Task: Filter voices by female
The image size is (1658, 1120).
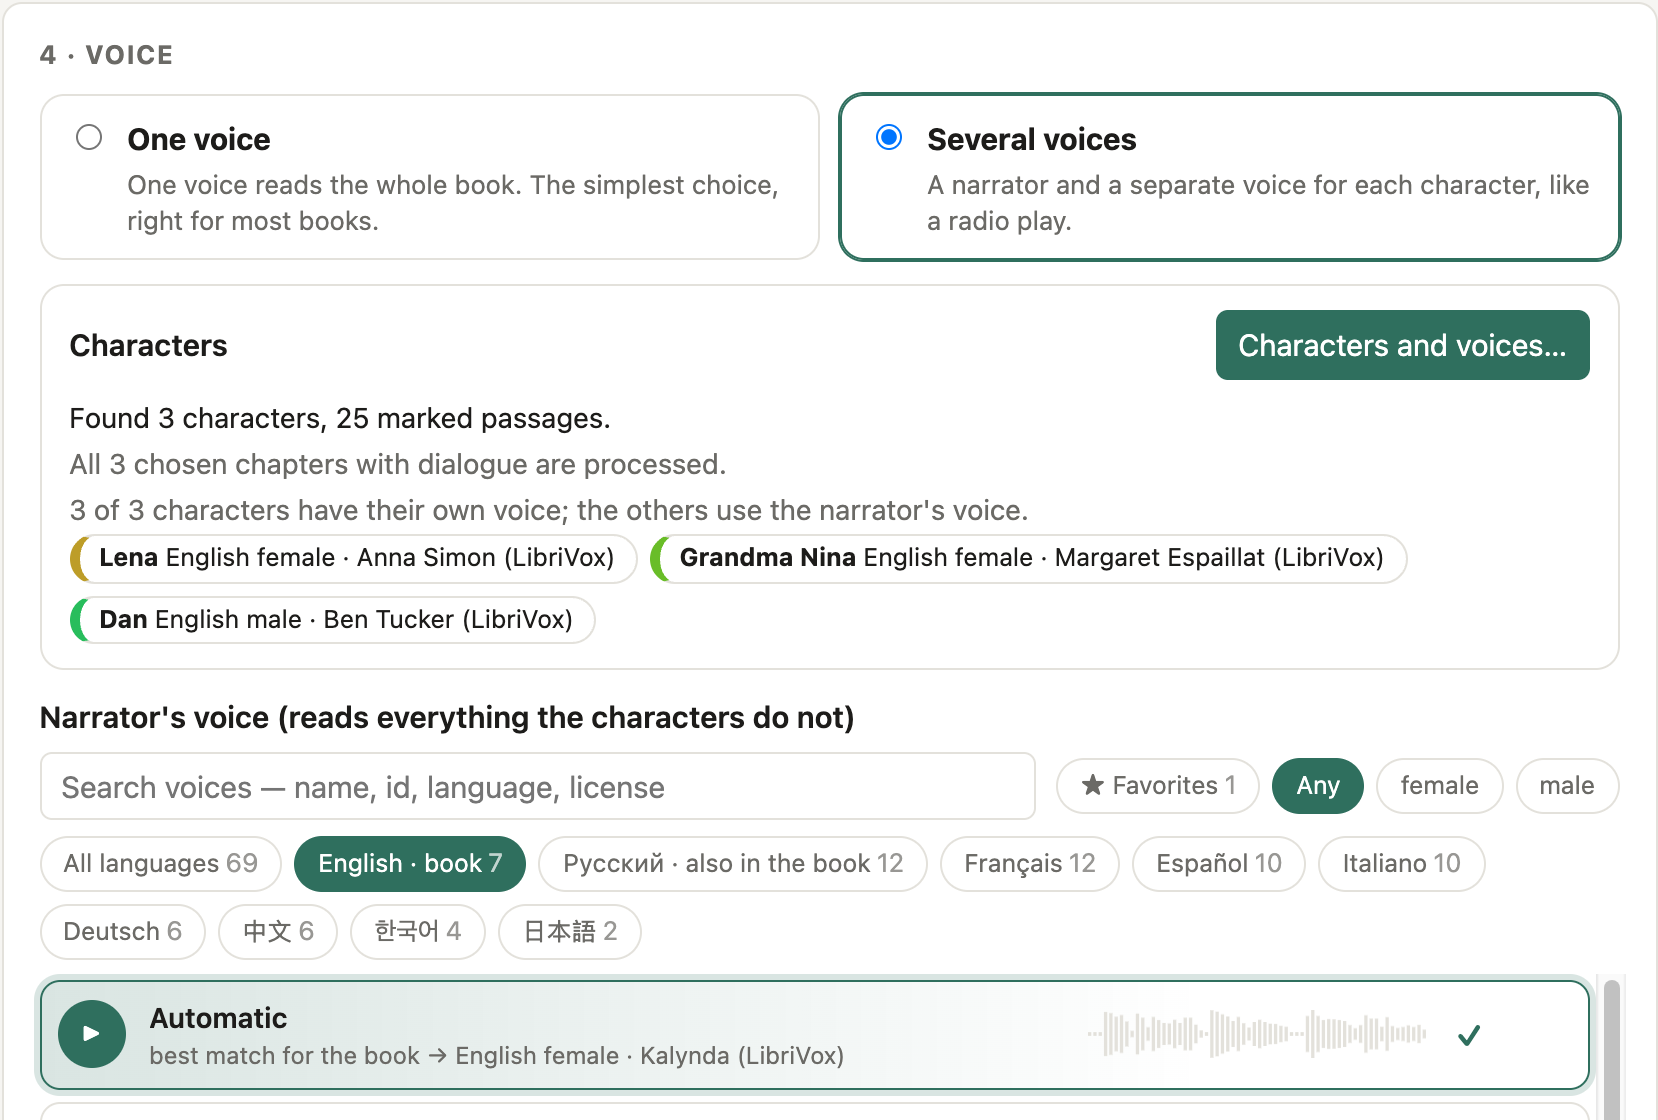Action: [1439, 786]
